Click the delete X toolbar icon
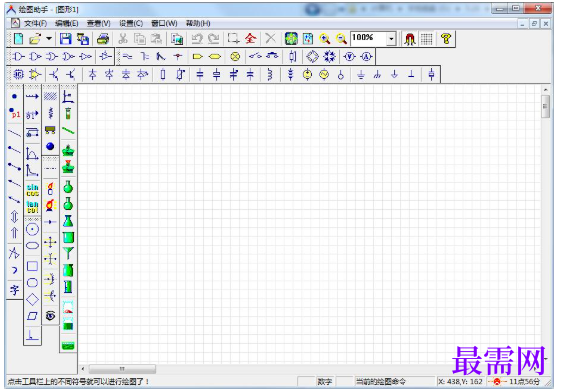 pos(270,38)
